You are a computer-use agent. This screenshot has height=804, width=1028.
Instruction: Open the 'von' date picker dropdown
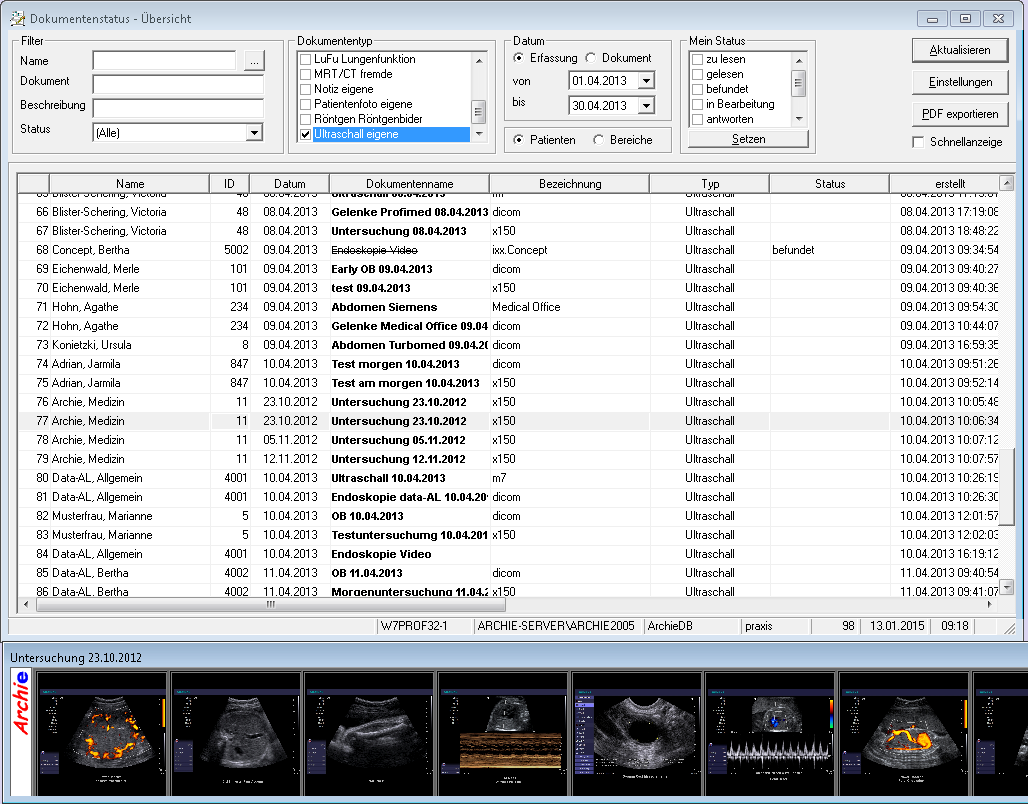point(645,81)
